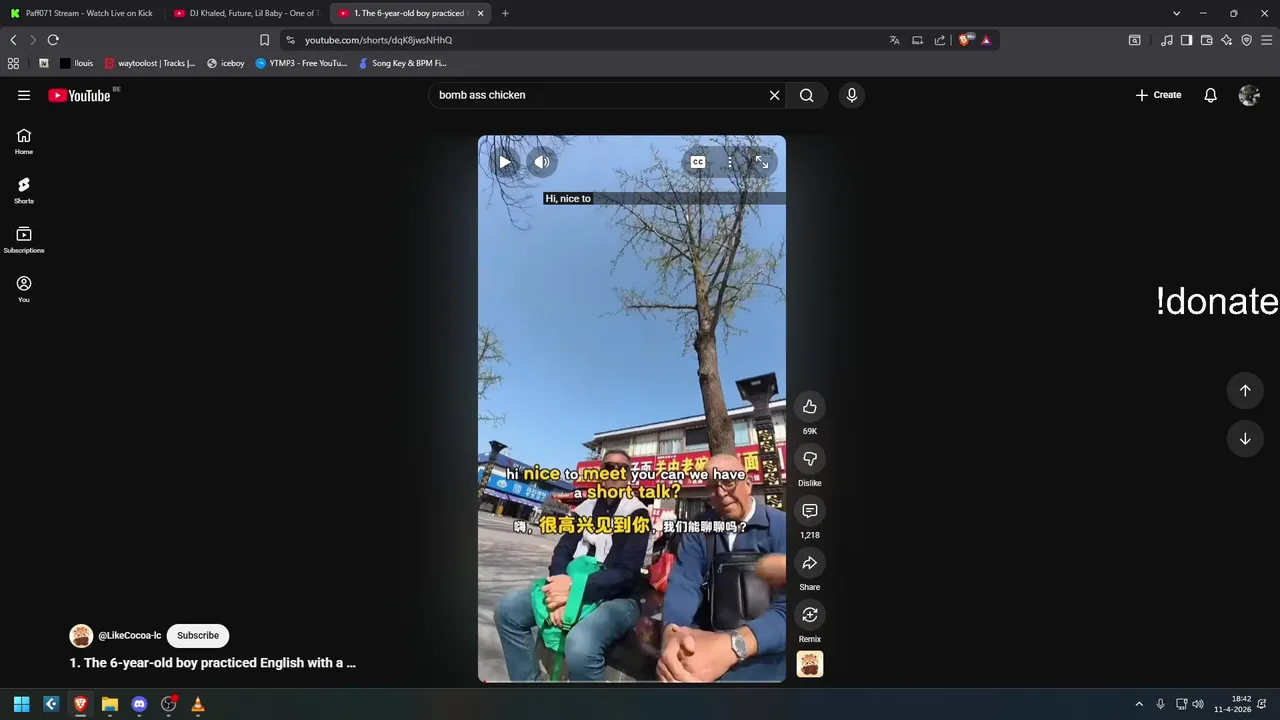Expand the system tray hidden icons
The width and height of the screenshot is (1280, 720).
point(1138,704)
